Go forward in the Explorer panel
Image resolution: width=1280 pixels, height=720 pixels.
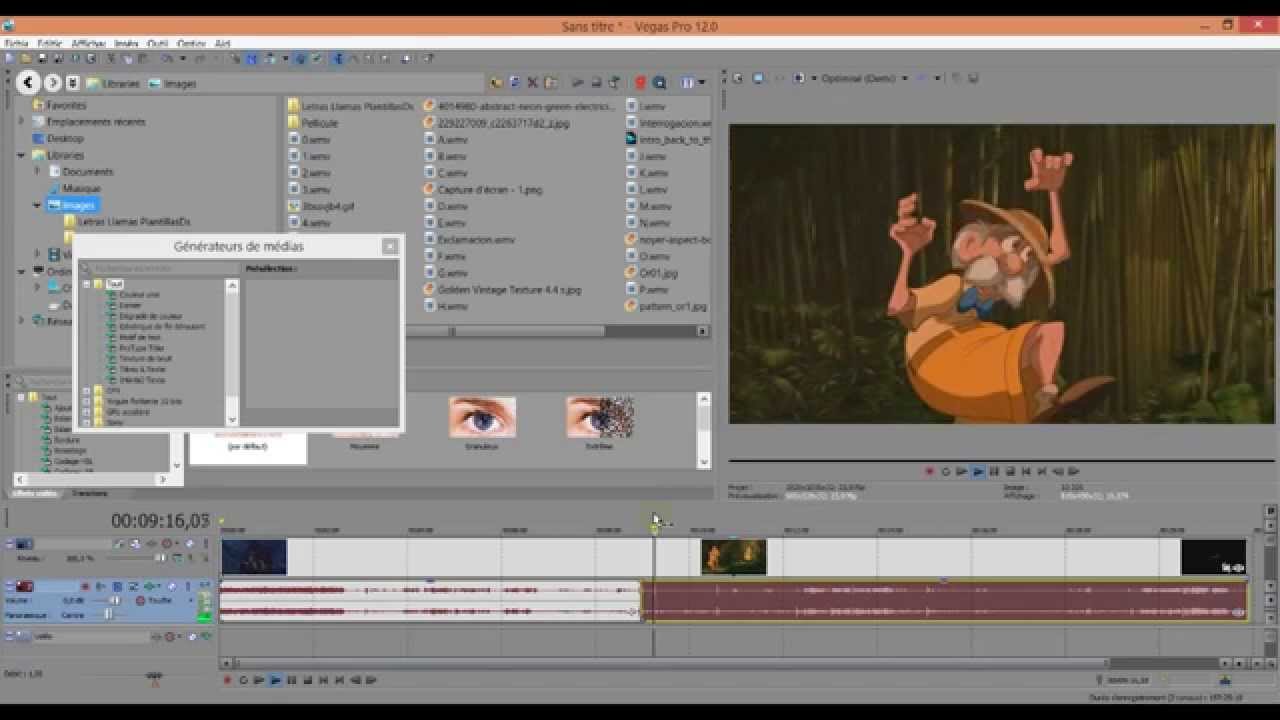(52, 83)
